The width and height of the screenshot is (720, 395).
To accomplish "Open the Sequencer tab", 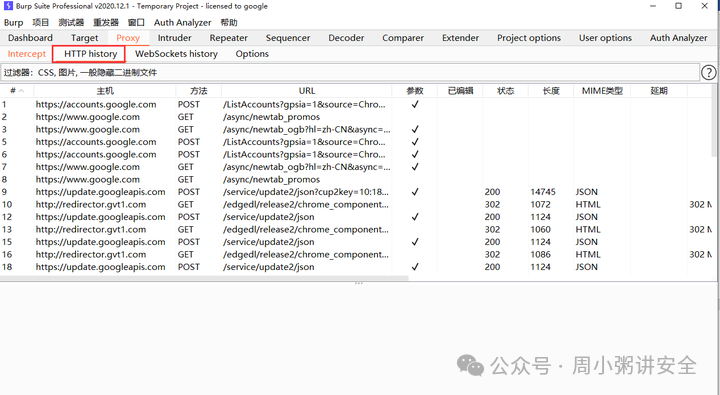I will tap(288, 38).
